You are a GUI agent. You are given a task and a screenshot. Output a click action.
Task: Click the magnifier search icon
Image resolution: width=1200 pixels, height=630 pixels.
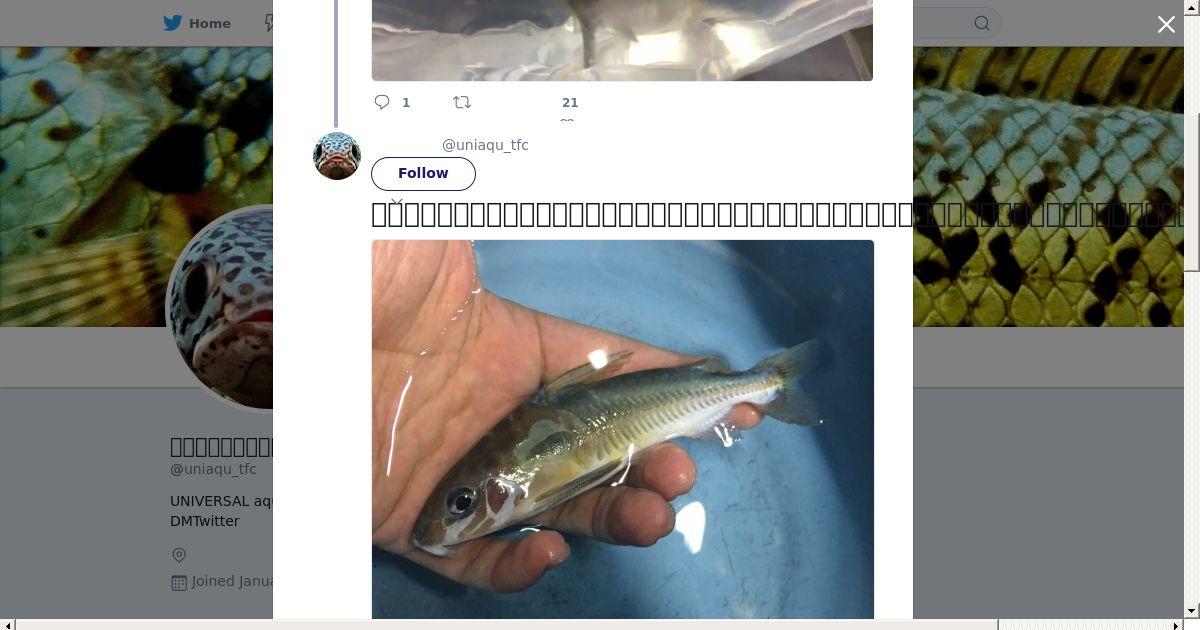[x=982, y=23]
